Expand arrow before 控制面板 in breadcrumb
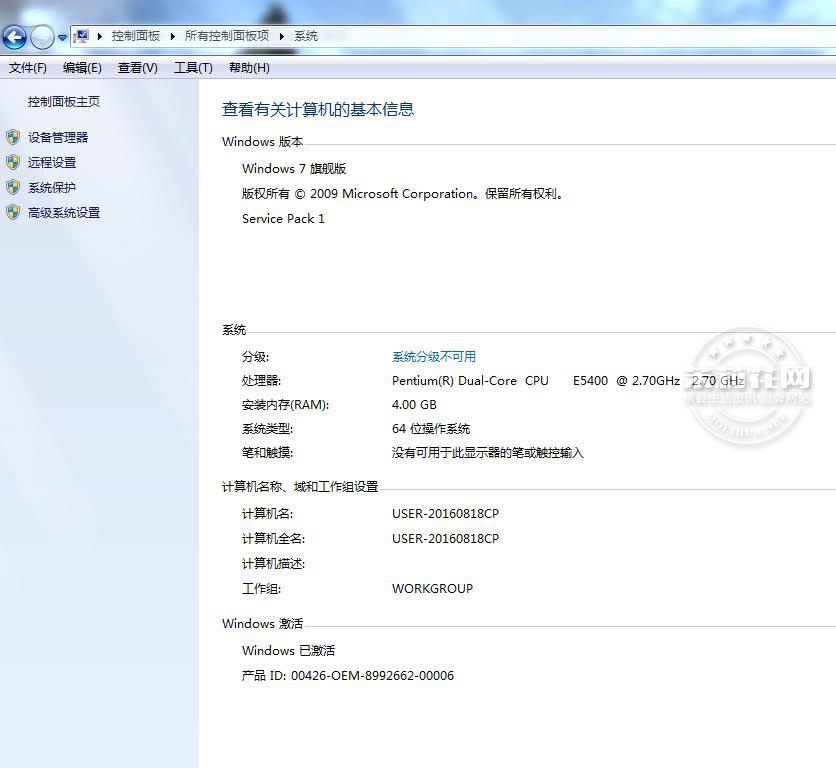This screenshot has height=768, width=836. [x=100, y=36]
